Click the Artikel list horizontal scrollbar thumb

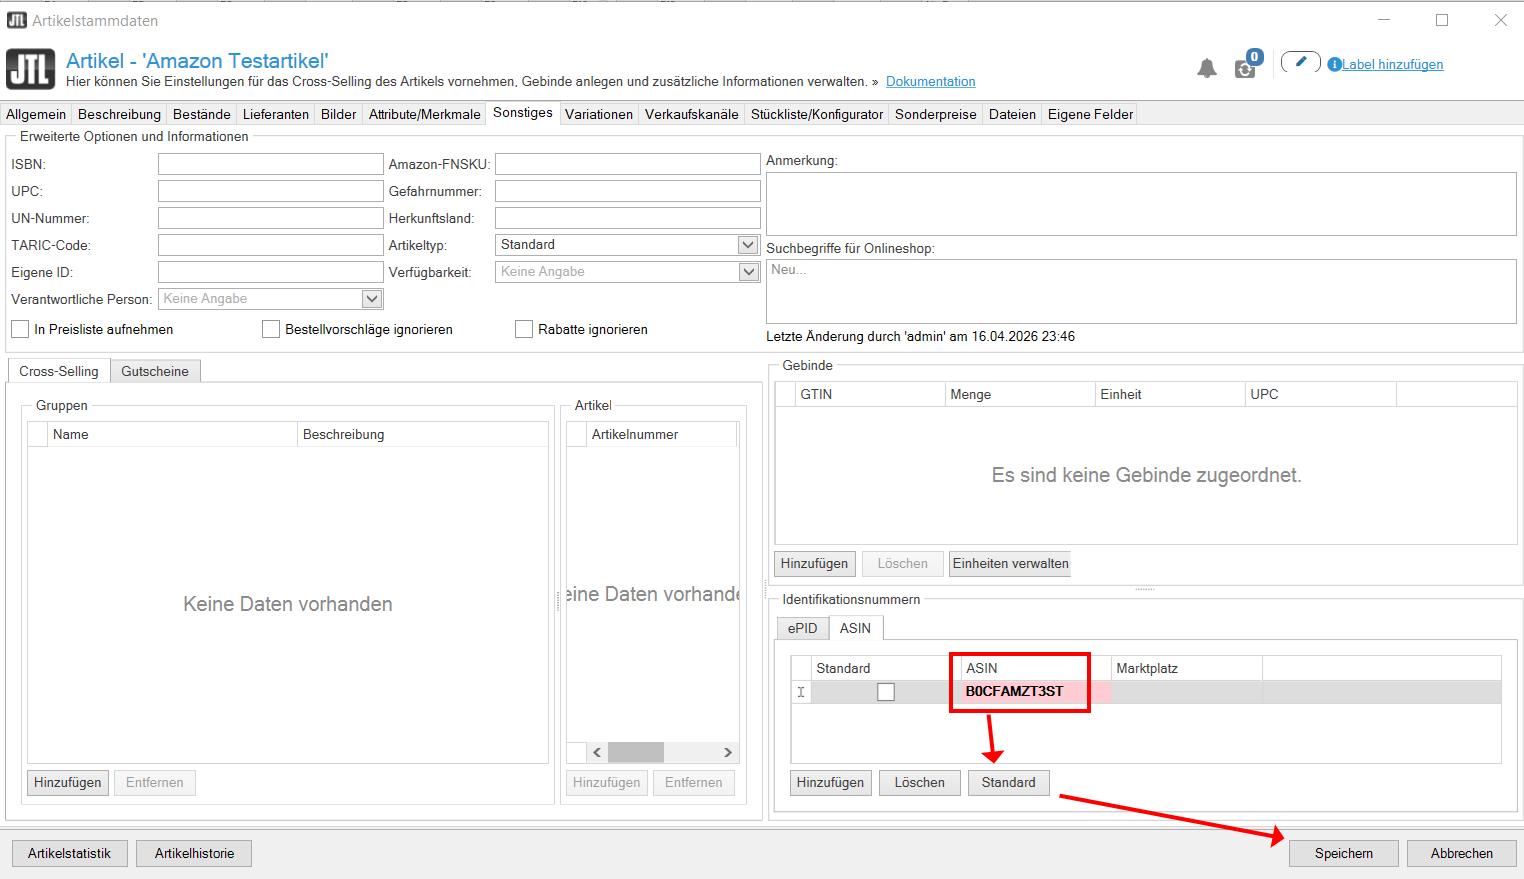[x=636, y=752]
